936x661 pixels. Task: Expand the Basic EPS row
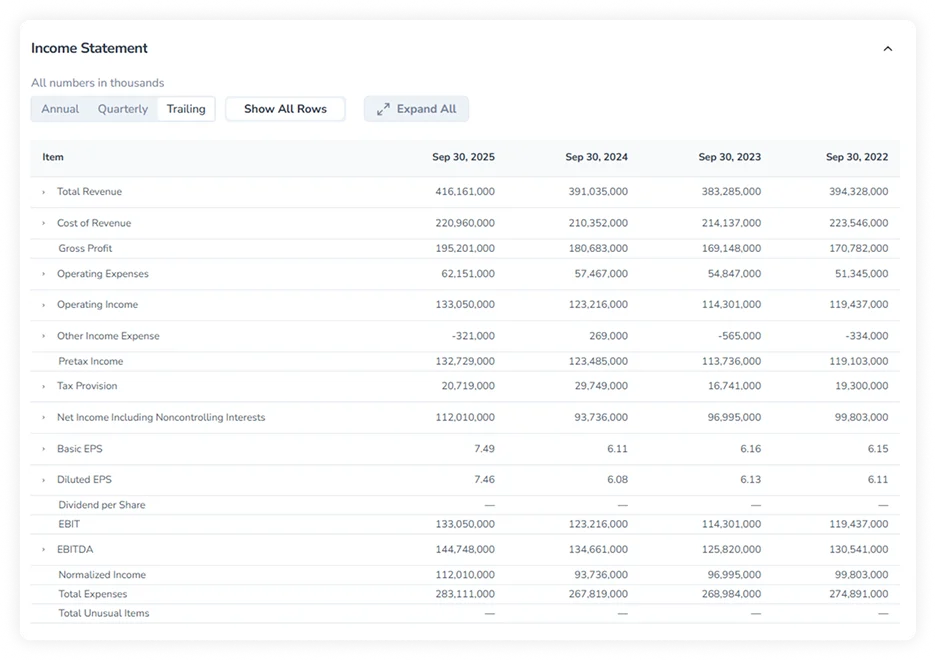(44, 449)
